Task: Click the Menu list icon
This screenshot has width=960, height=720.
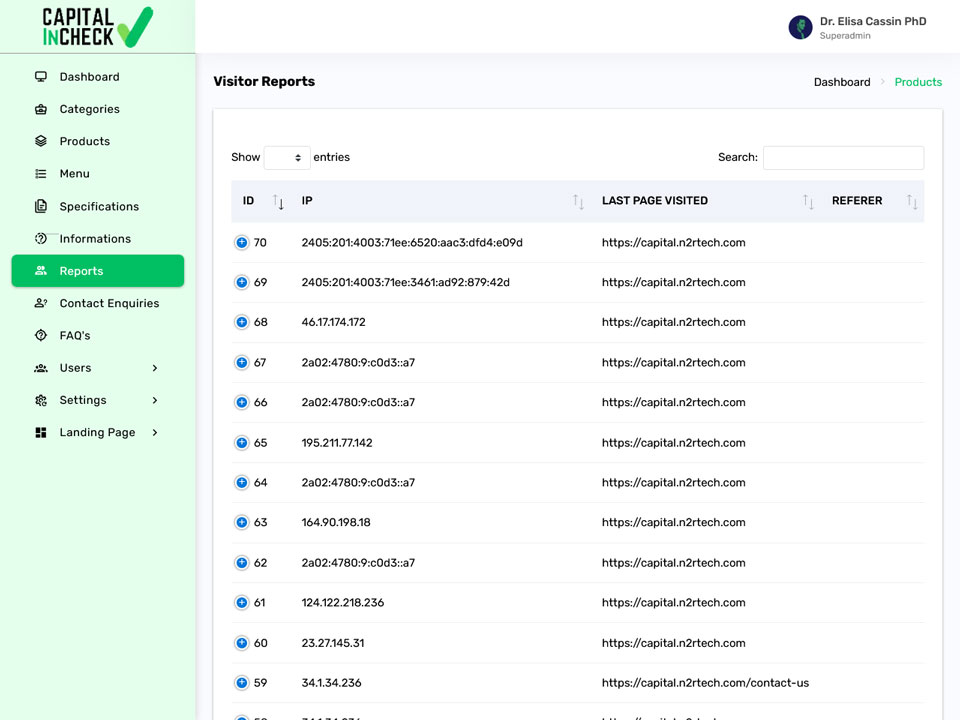Action: point(41,174)
